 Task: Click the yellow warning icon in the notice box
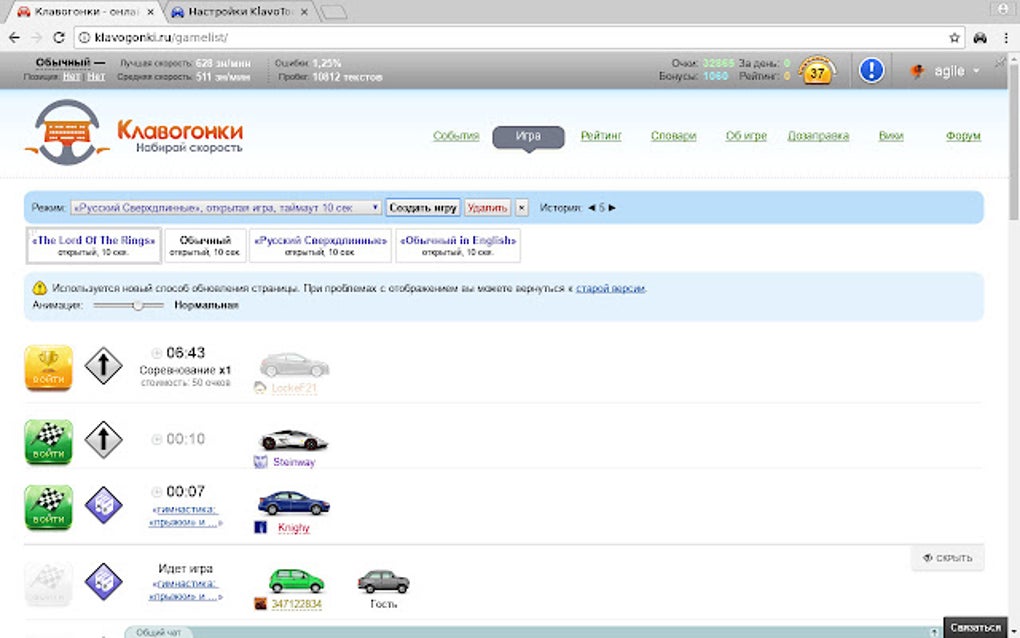tap(40, 287)
